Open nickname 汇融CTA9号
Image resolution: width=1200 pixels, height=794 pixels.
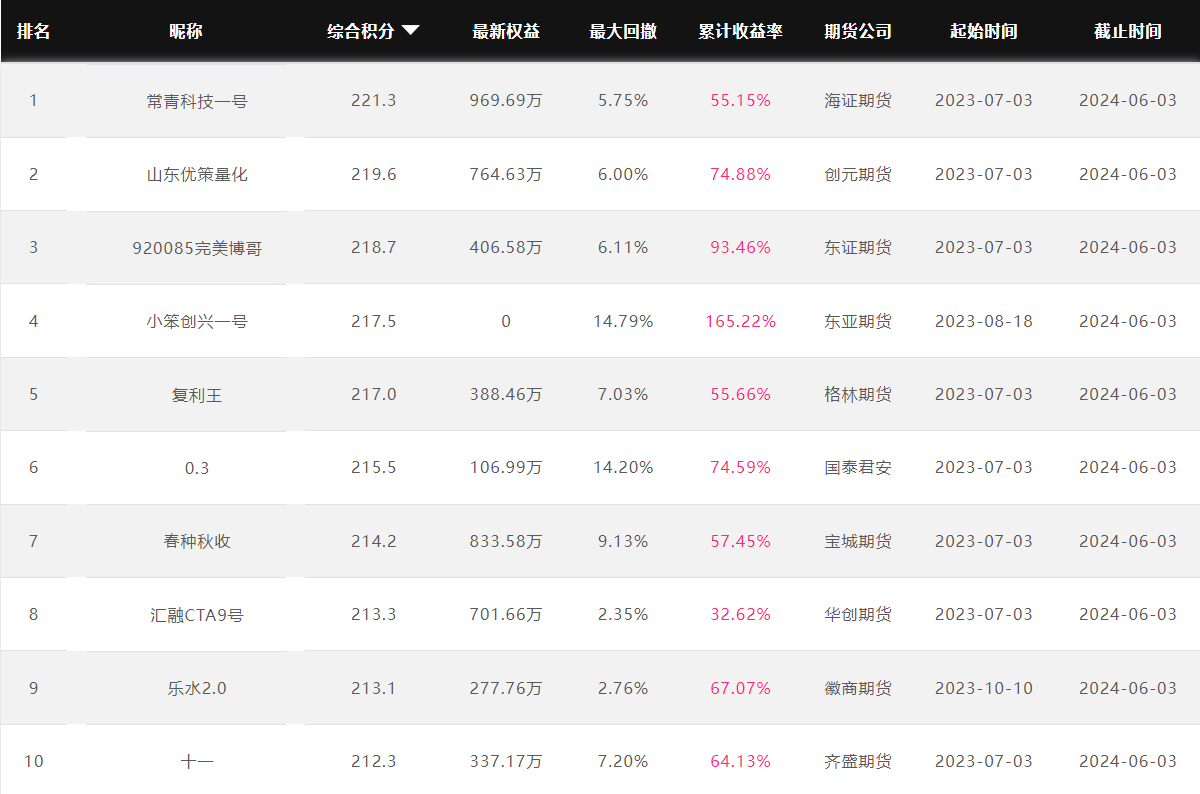[x=197, y=614]
